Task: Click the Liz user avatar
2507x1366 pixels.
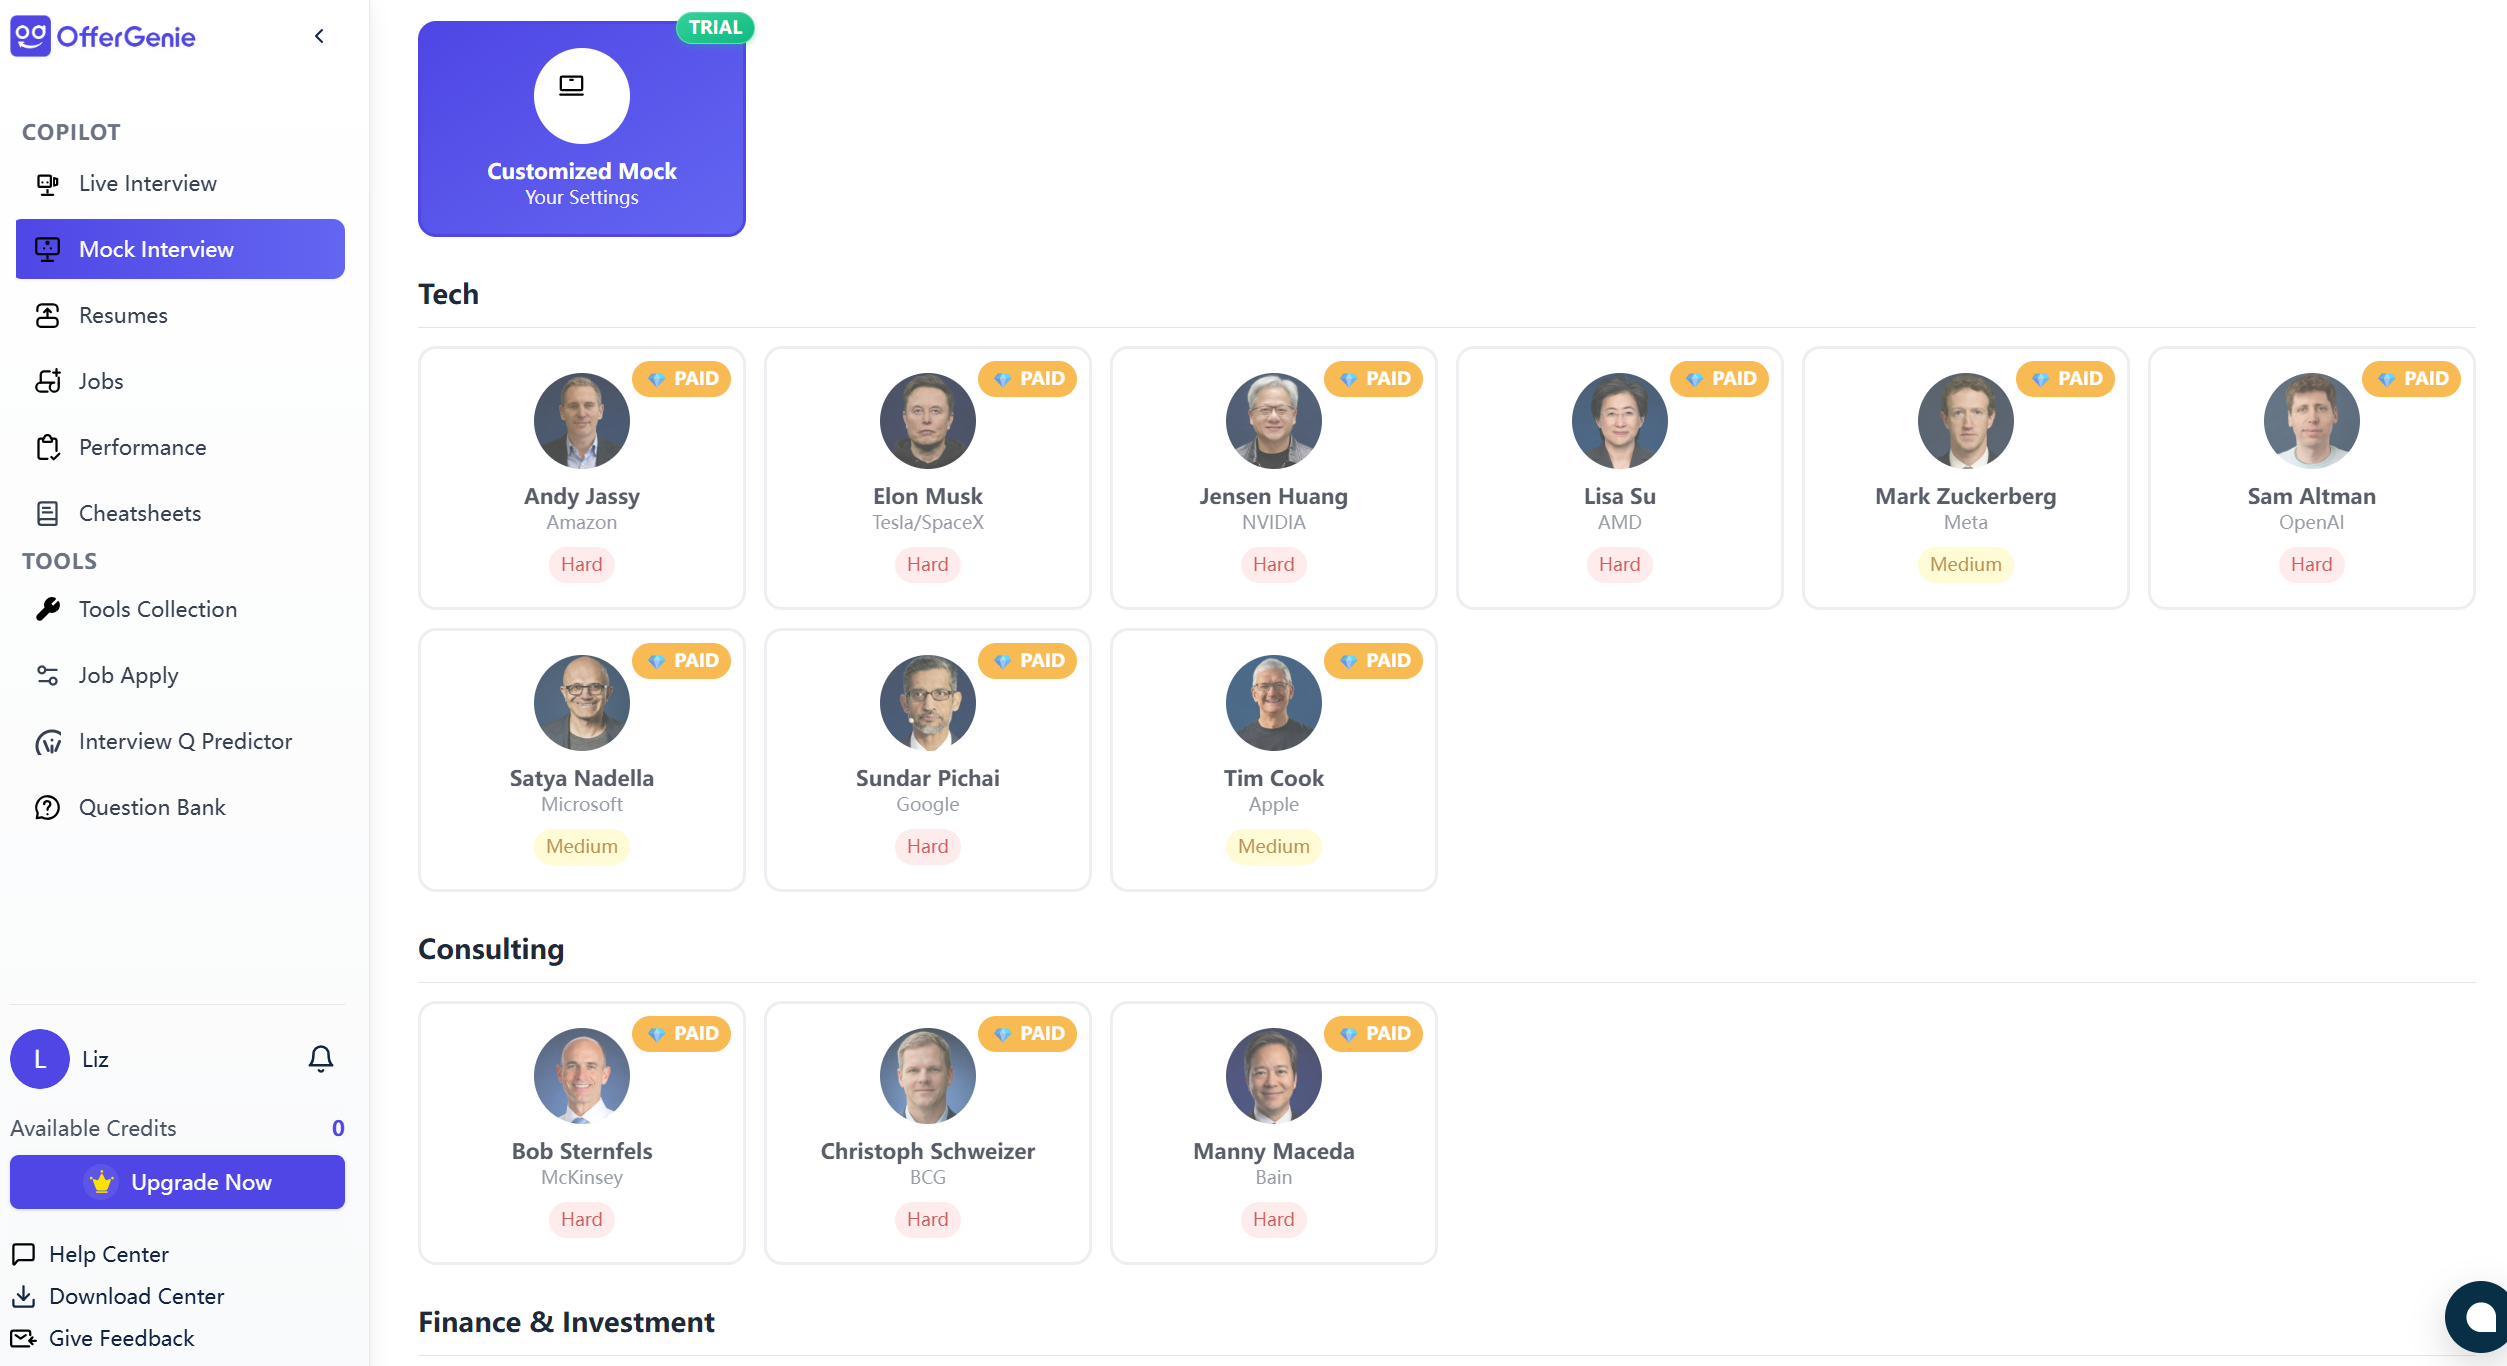Action: click(x=40, y=1059)
